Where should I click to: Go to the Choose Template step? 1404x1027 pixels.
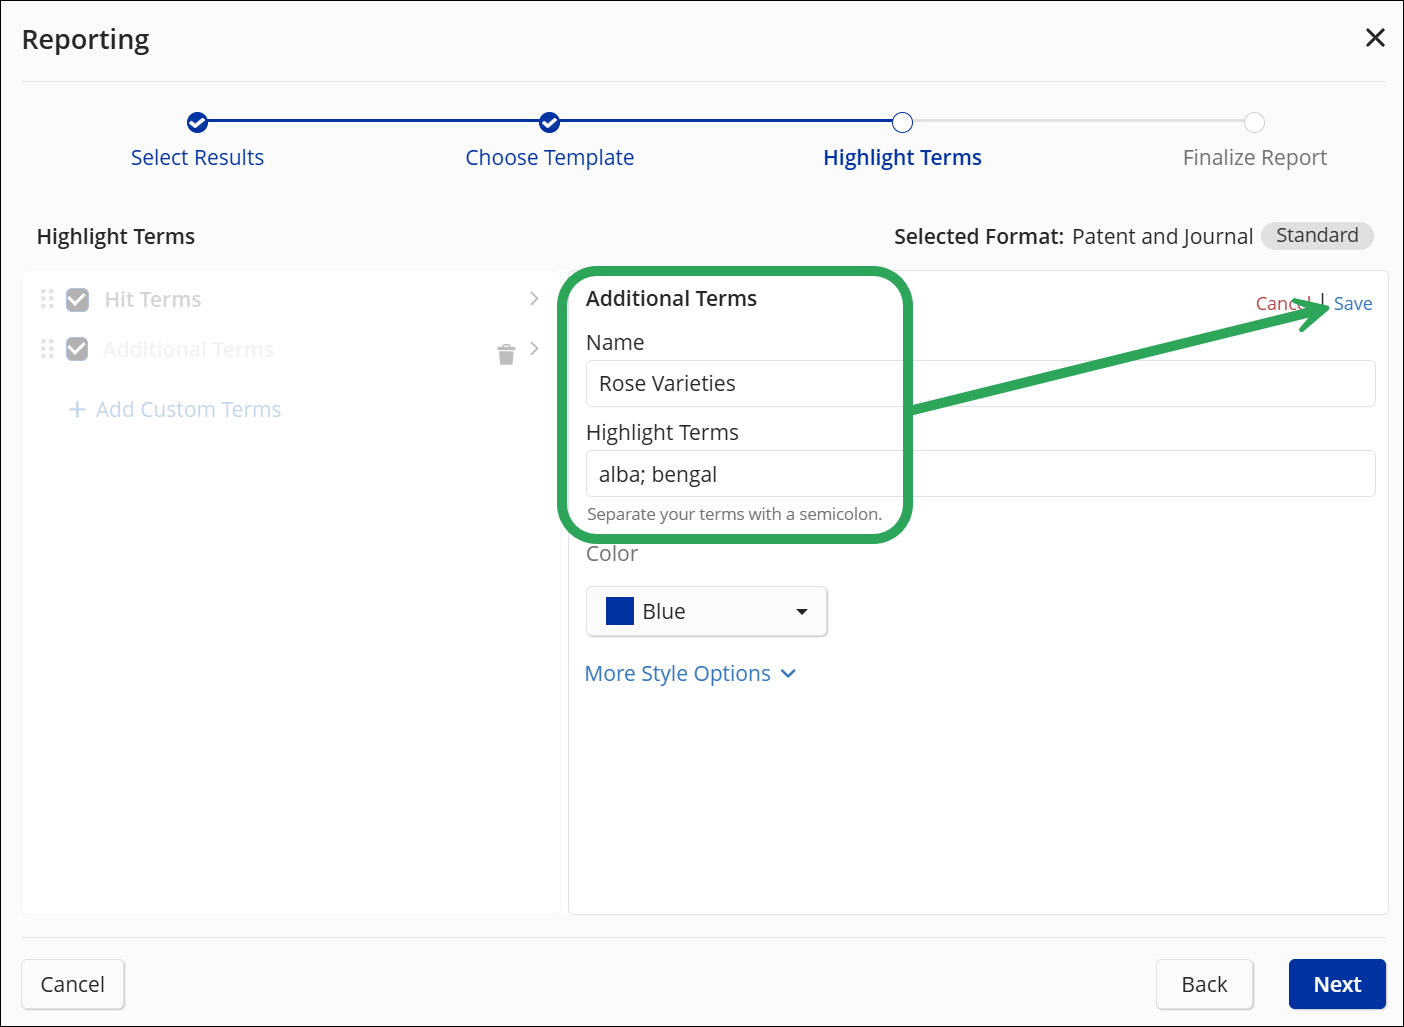coord(549,157)
